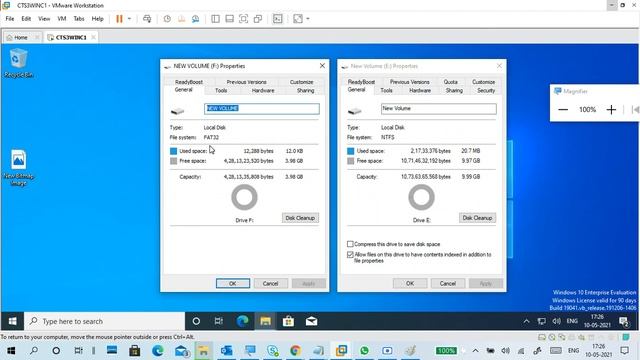Click Disk Cleanup for Drive E:
The image size is (640, 360).
(477, 218)
